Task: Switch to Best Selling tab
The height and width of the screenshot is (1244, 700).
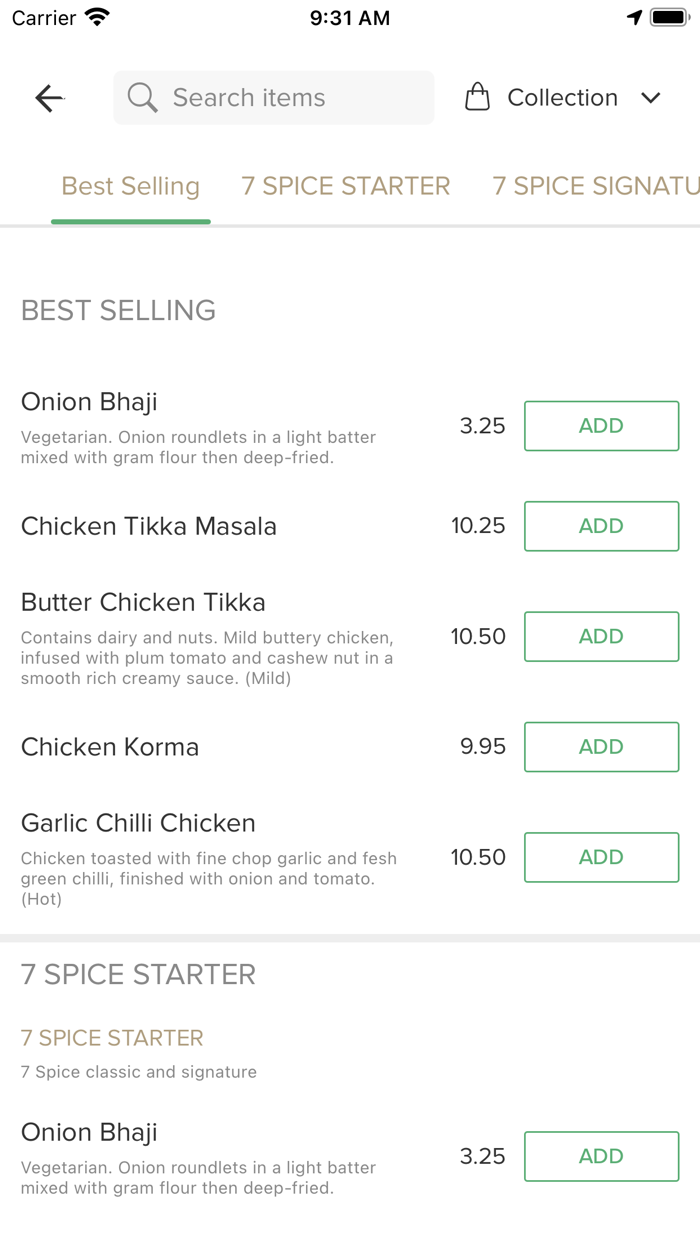Action: point(131,187)
